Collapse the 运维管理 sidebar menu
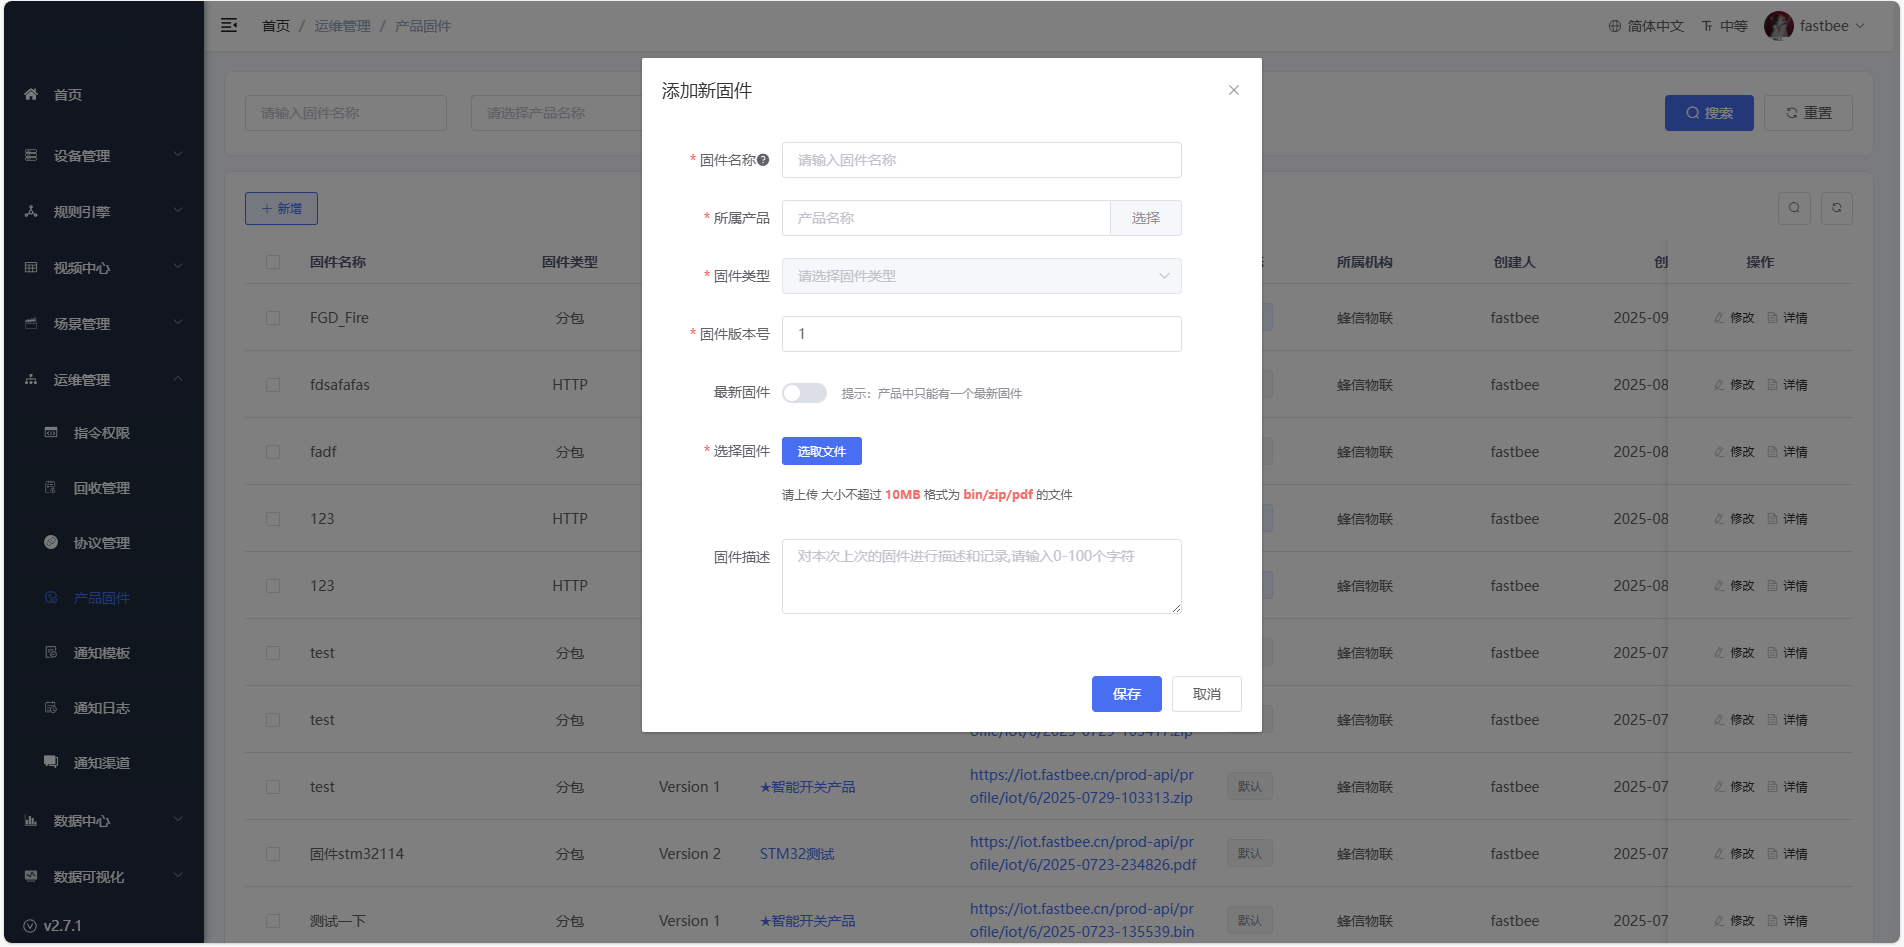This screenshot has height=947, width=1904. pos(102,380)
